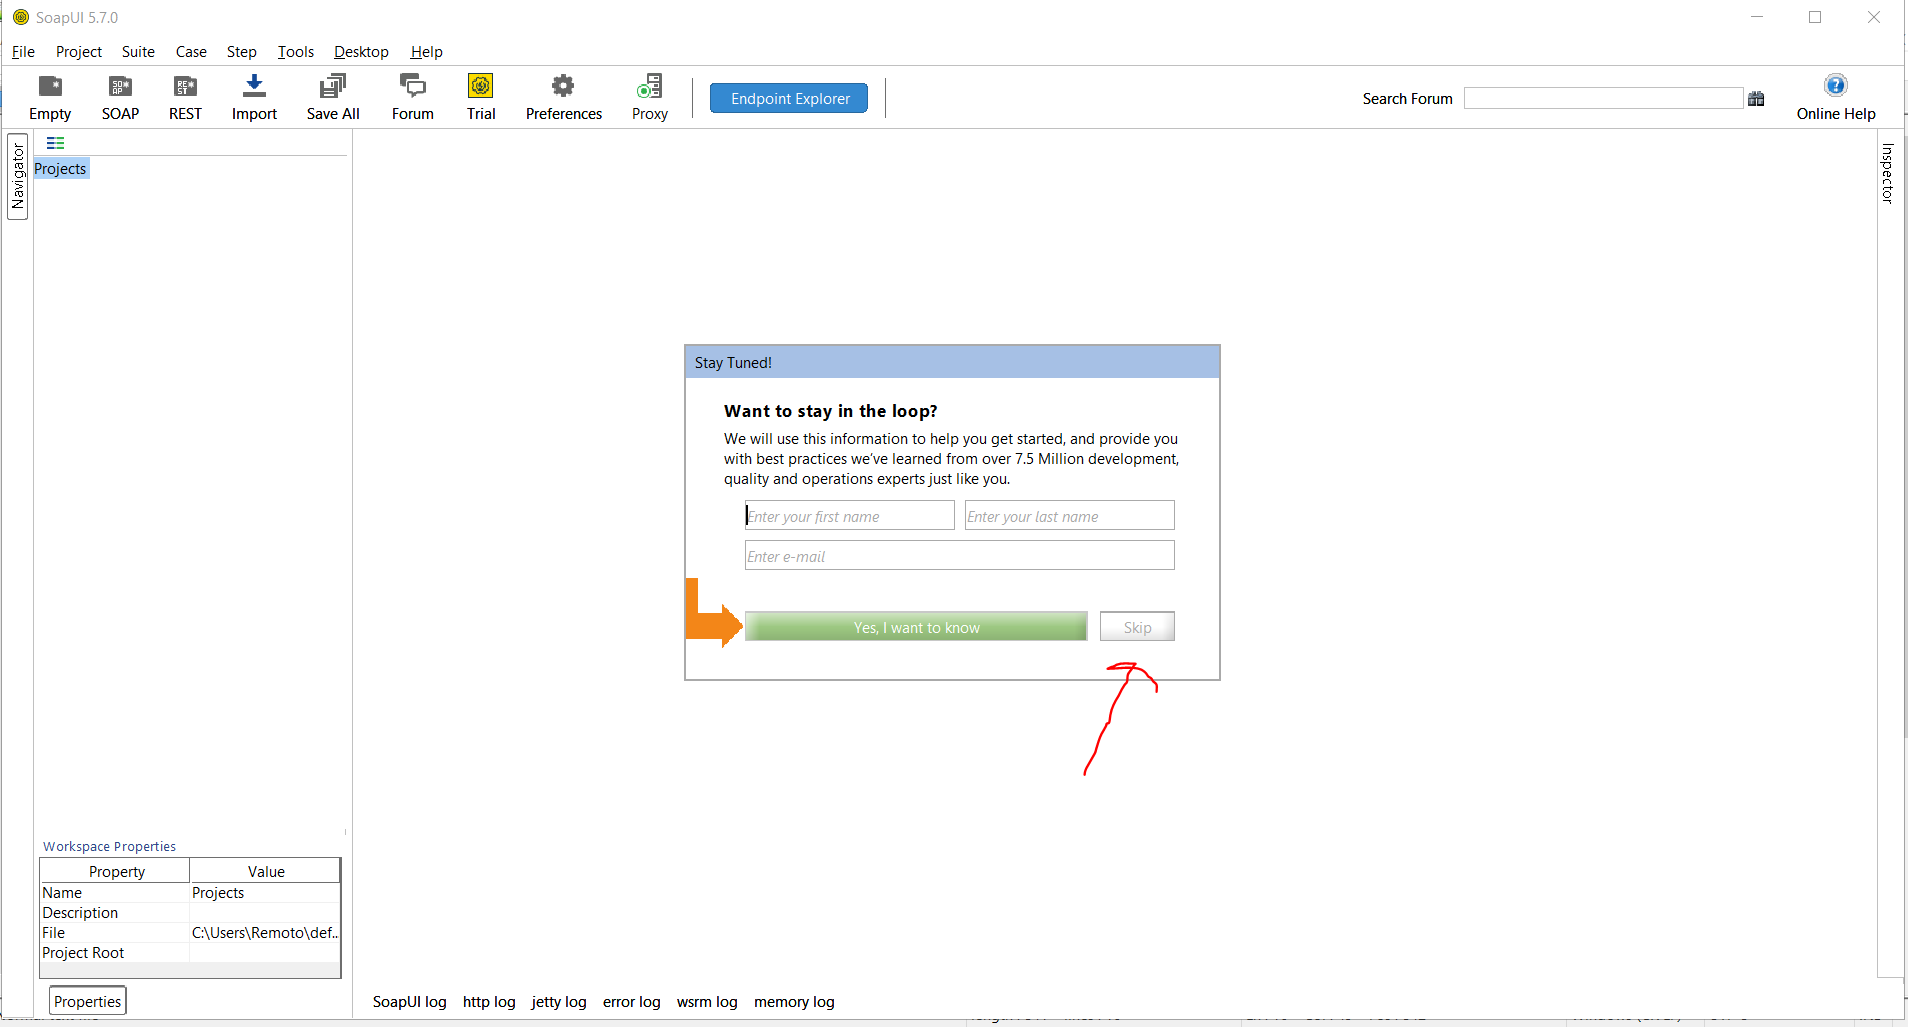Click the Value column header

click(266, 871)
